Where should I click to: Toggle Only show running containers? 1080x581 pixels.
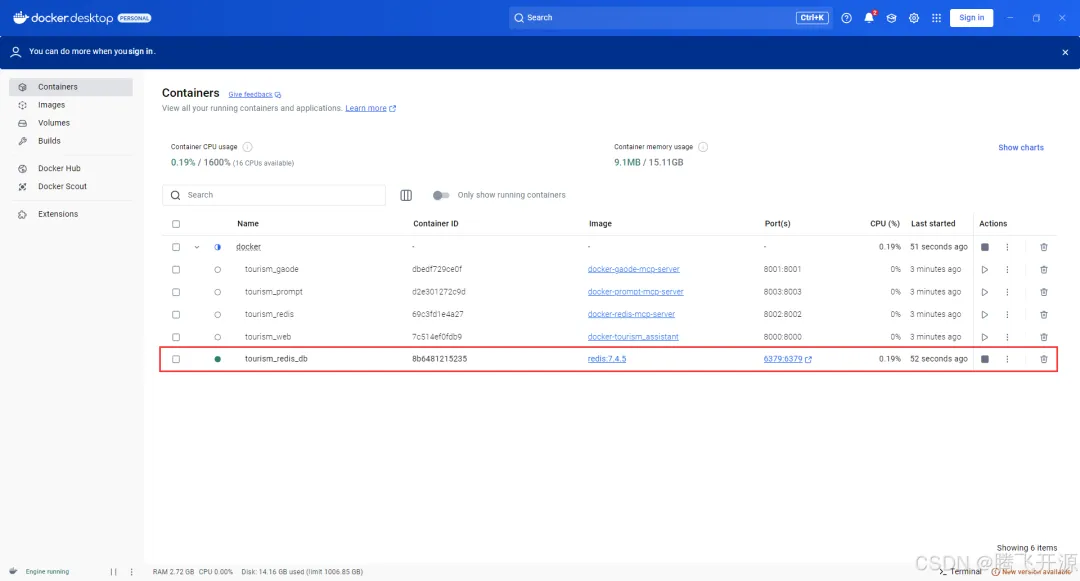pos(441,196)
